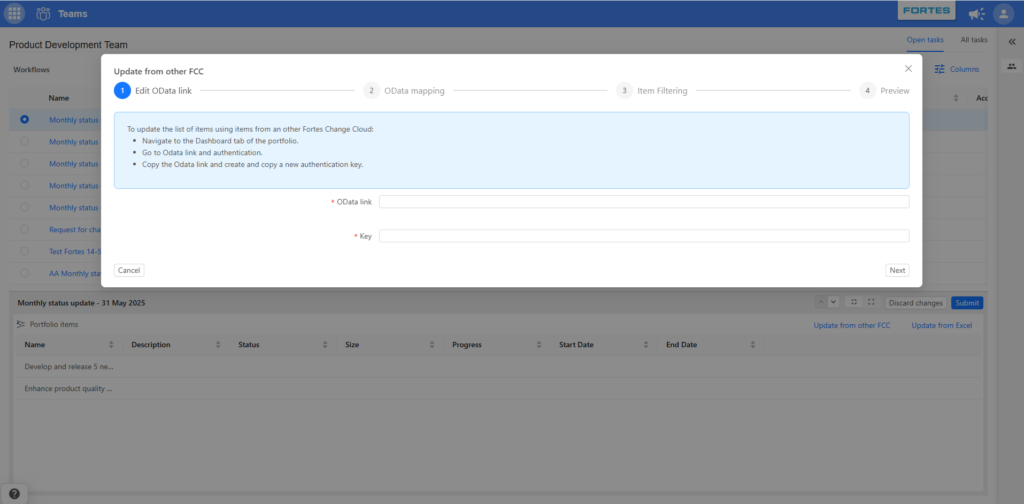The height and width of the screenshot is (504, 1024).
Task: Switch to the Open tasks tab
Action: pos(925,40)
